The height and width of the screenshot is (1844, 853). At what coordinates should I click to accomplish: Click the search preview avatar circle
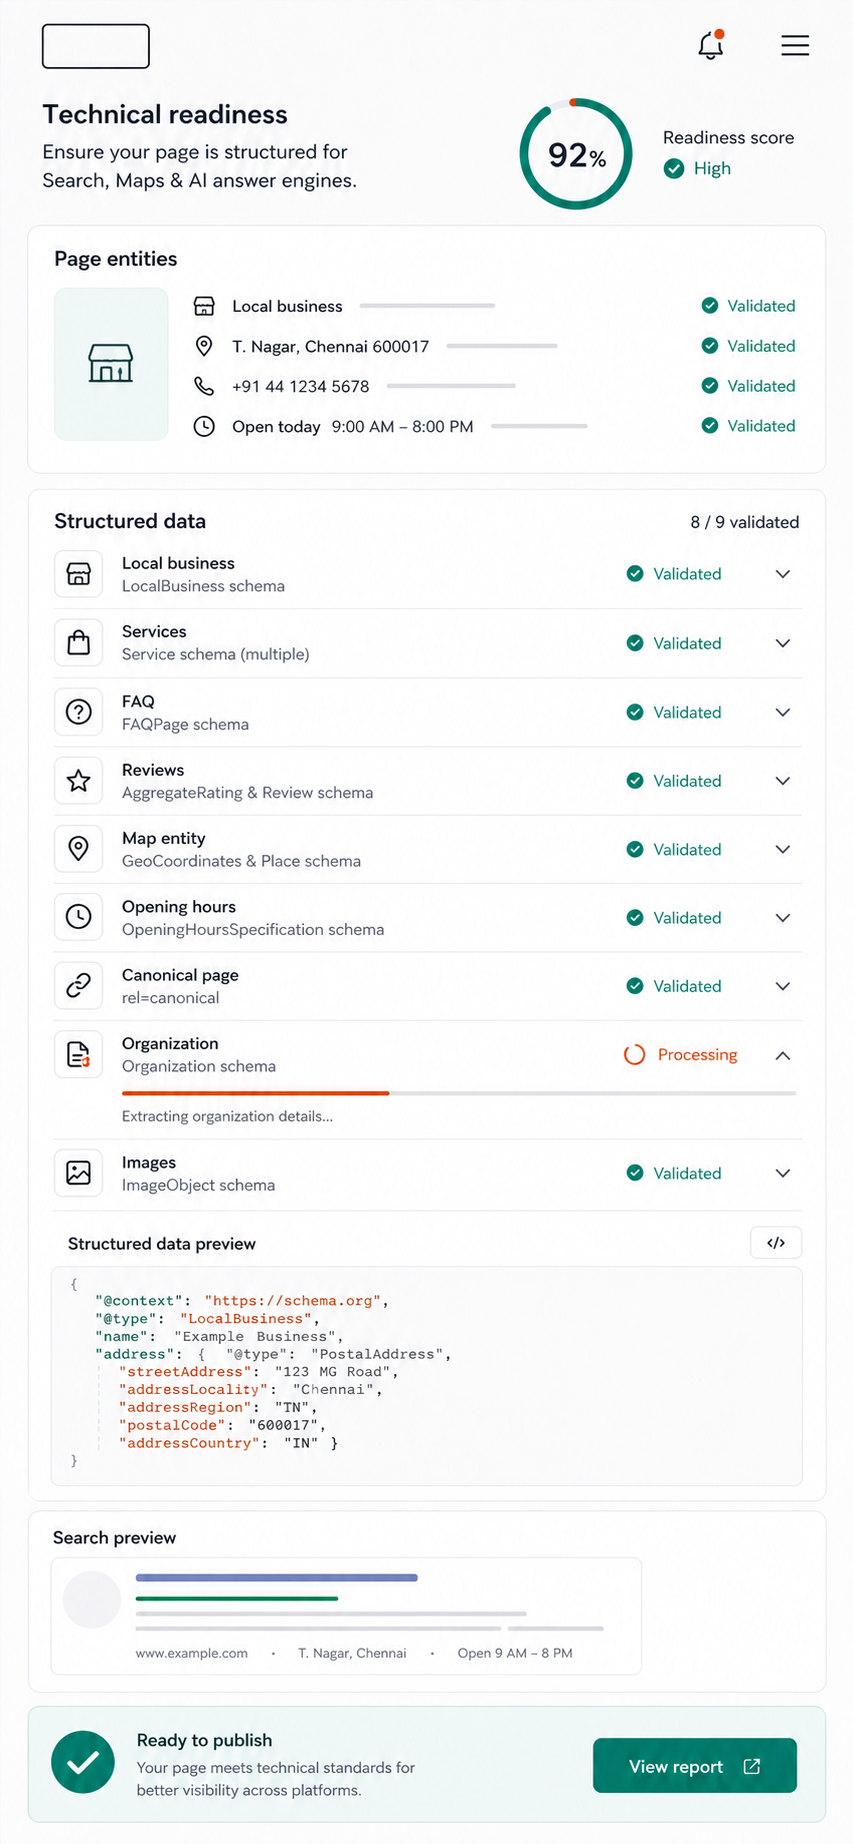click(92, 1600)
